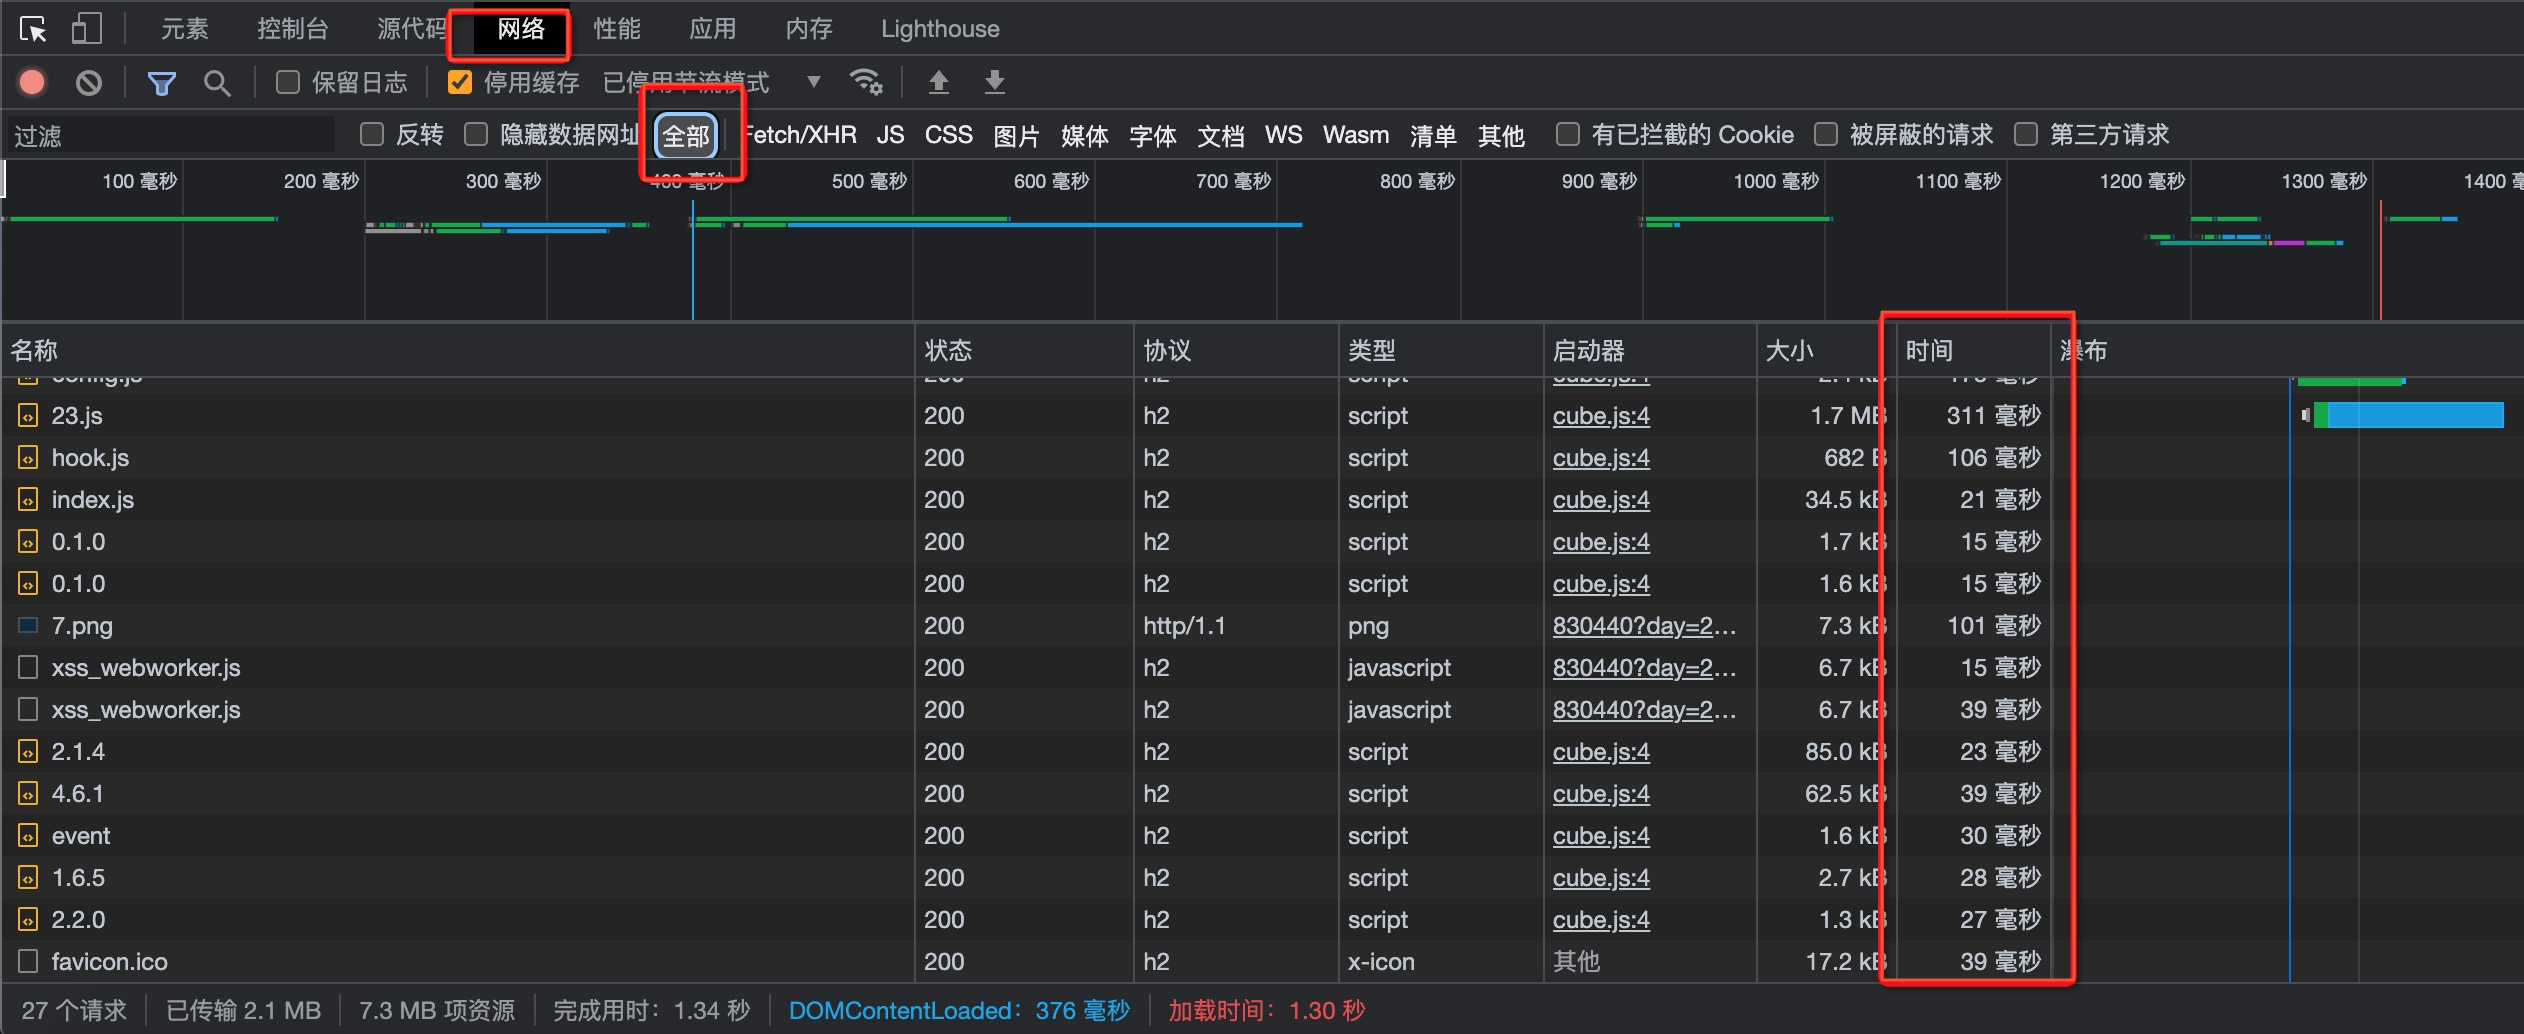The height and width of the screenshot is (1034, 2524).
Task: Open the 内存 tab
Action: pos(809,29)
